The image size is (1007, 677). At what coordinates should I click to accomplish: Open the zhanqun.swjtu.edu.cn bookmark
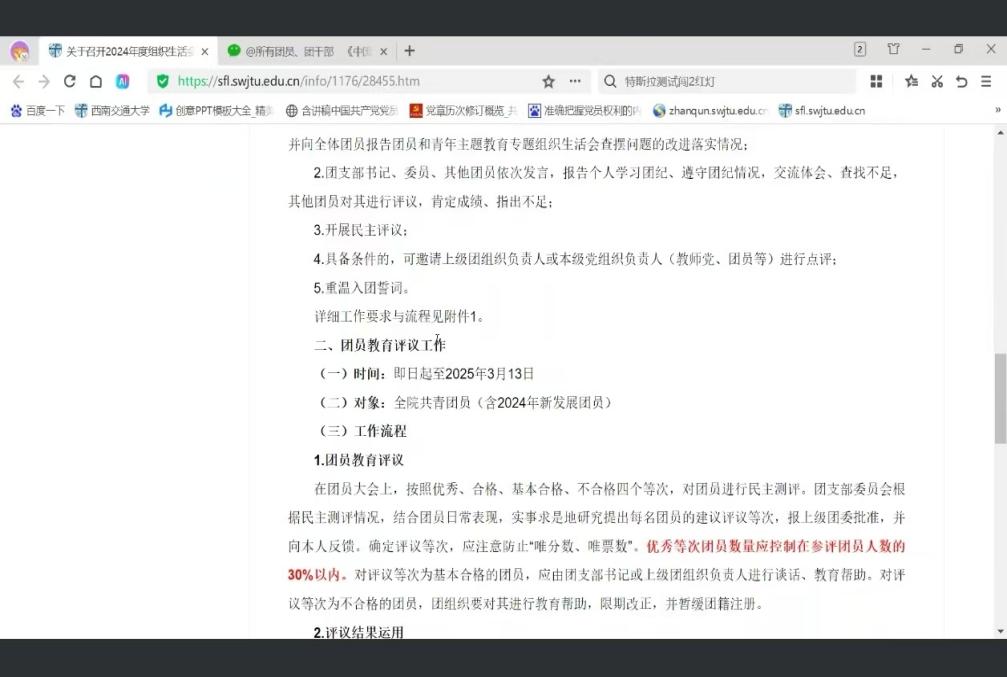point(710,110)
